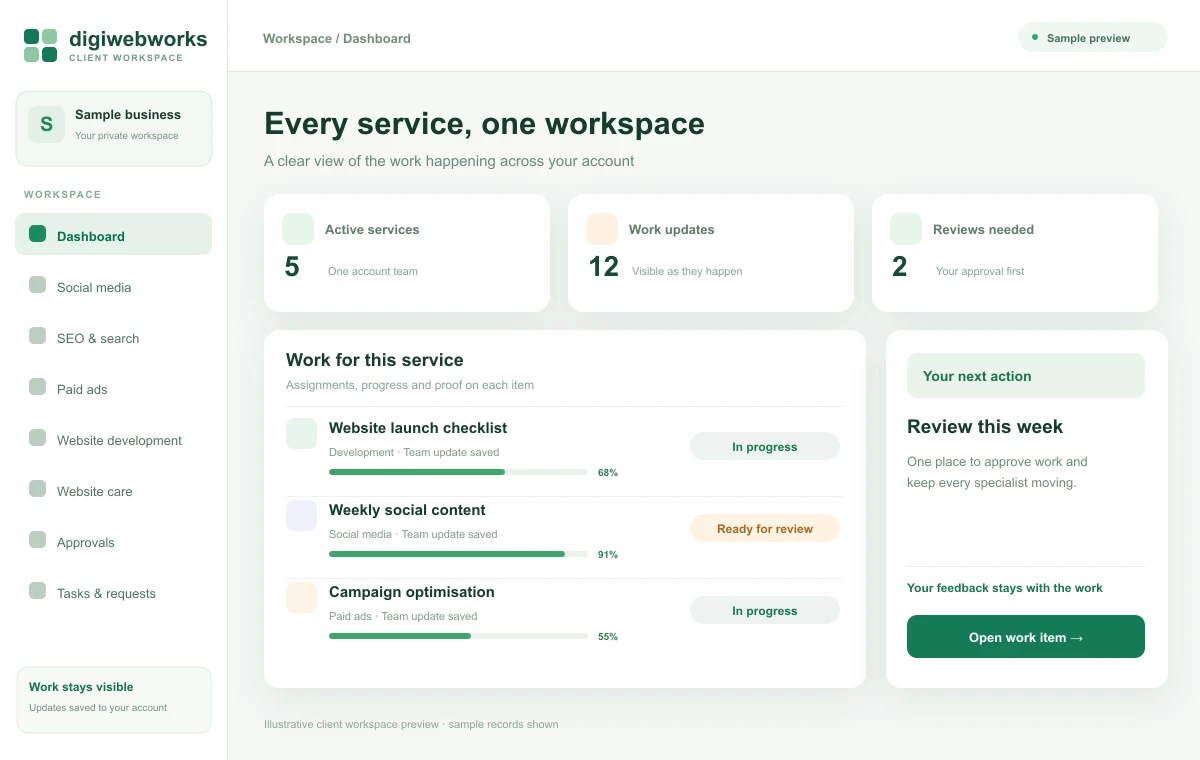This screenshot has width=1200, height=760.
Task: Click the Workspace / Dashboard breadcrumb
Action: point(337,38)
